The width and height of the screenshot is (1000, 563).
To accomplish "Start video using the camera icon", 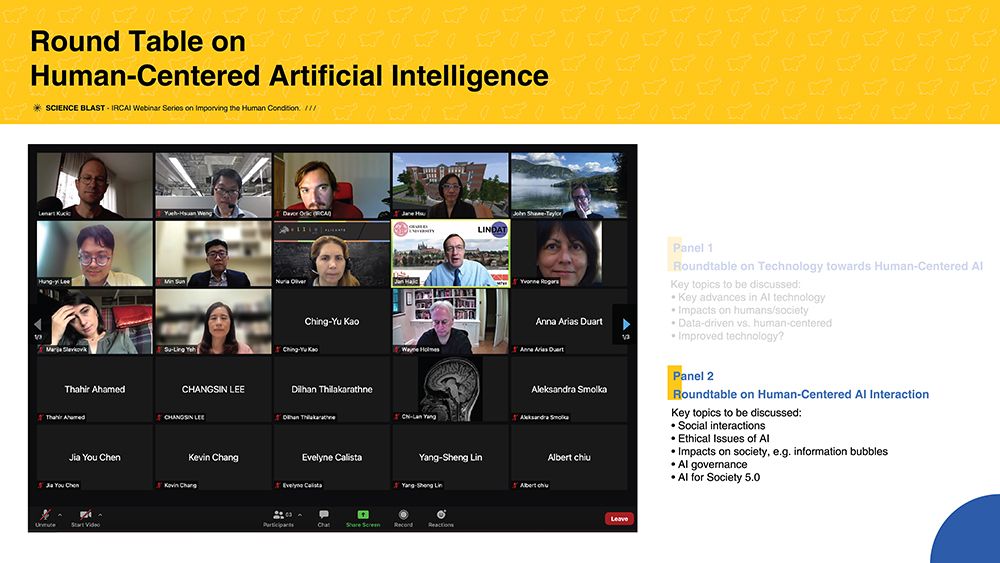I will click(x=86, y=514).
